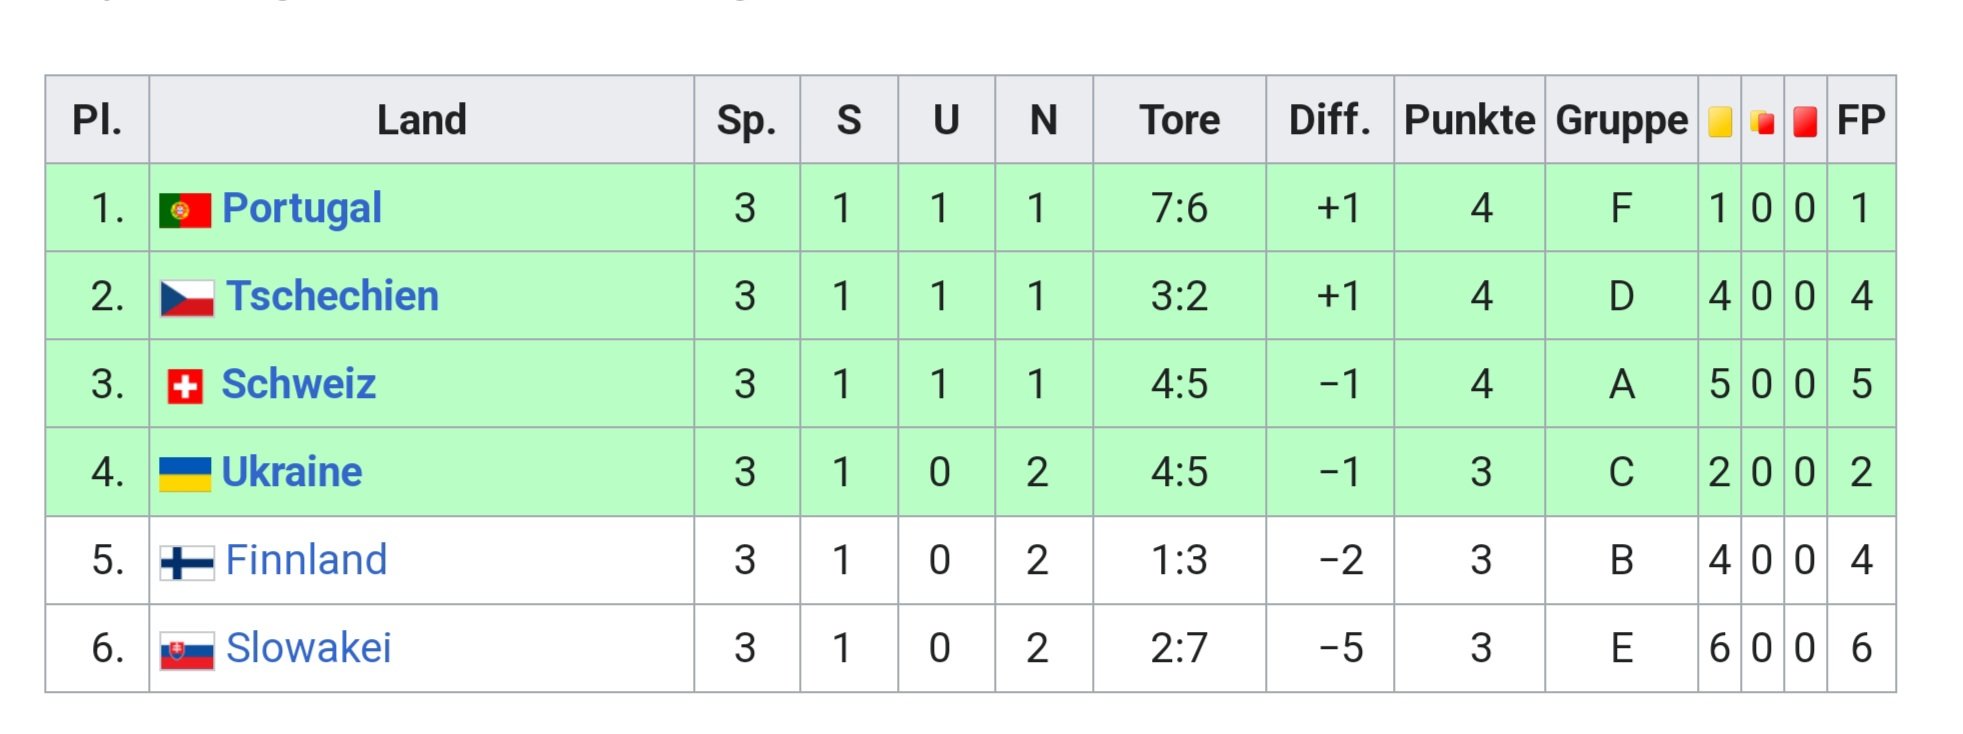Click the Ukraine flag icon
1963x734 pixels.
tap(185, 474)
